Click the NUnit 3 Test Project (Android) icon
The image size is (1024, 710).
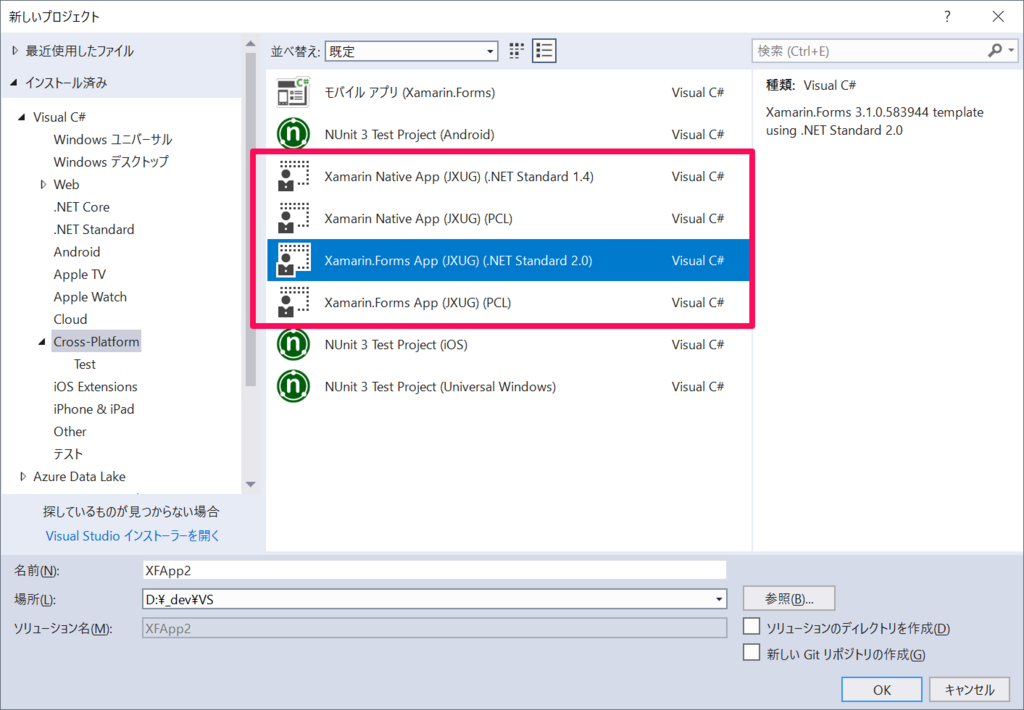coord(293,134)
